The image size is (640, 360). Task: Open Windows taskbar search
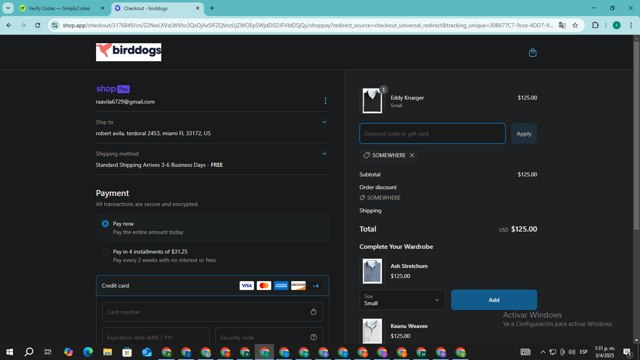(x=29, y=352)
